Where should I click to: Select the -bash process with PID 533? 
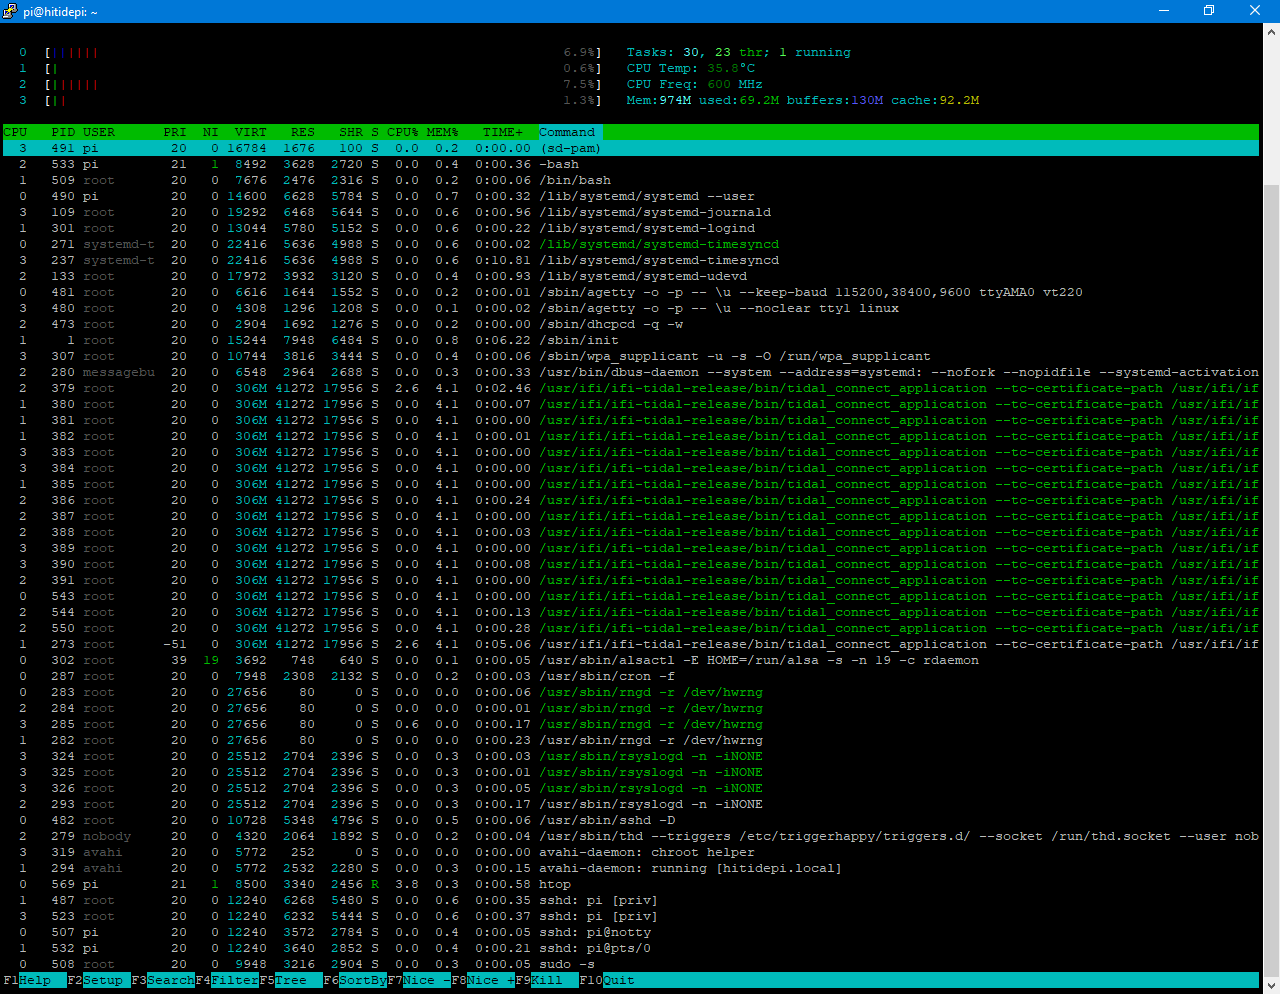point(631,164)
